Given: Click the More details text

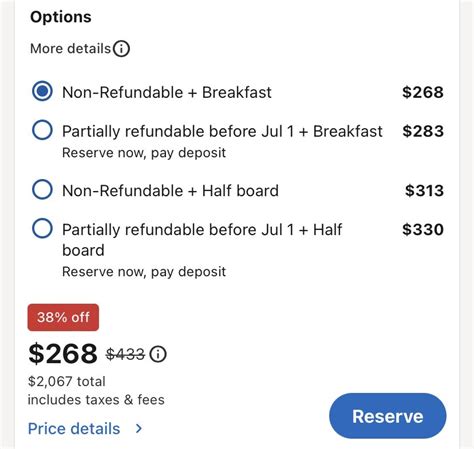Looking at the screenshot, I should [x=70, y=49].
